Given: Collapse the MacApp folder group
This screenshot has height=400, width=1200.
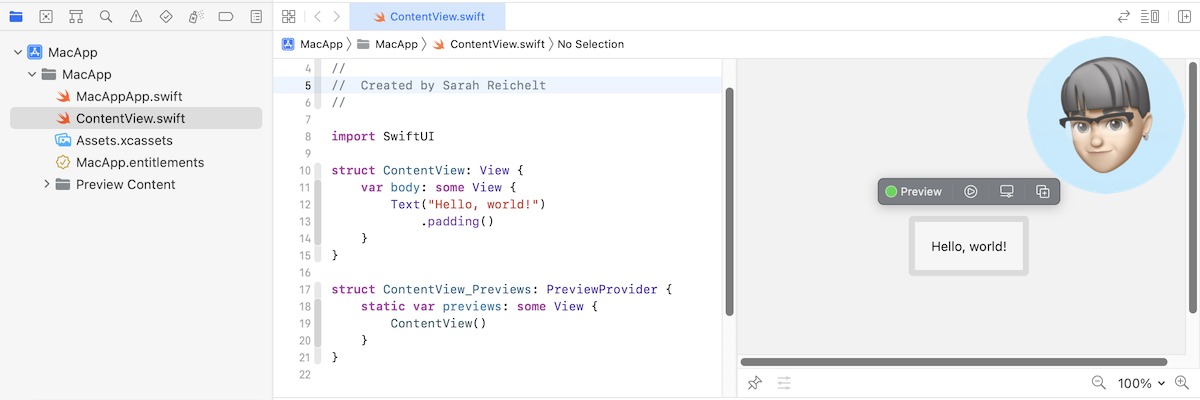Looking at the screenshot, I should pyautogui.click(x=32, y=74).
